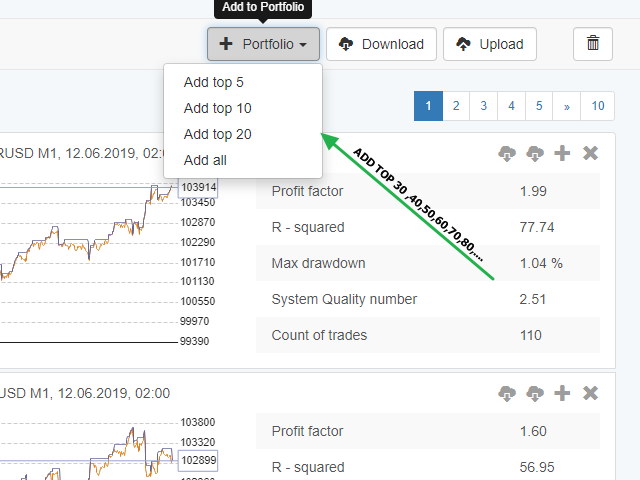Select 'Add top 20' menu entry
This screenshot has height=480, width=640.
click(243, 134)
